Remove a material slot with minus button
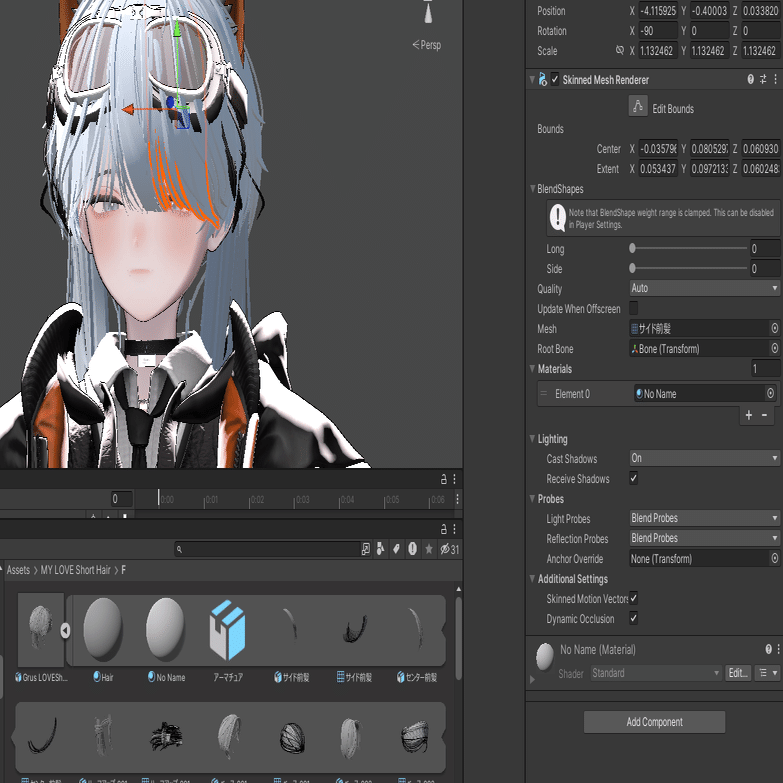Image resolution: width=783 pixels, height=783 pixels. [765, 415]
